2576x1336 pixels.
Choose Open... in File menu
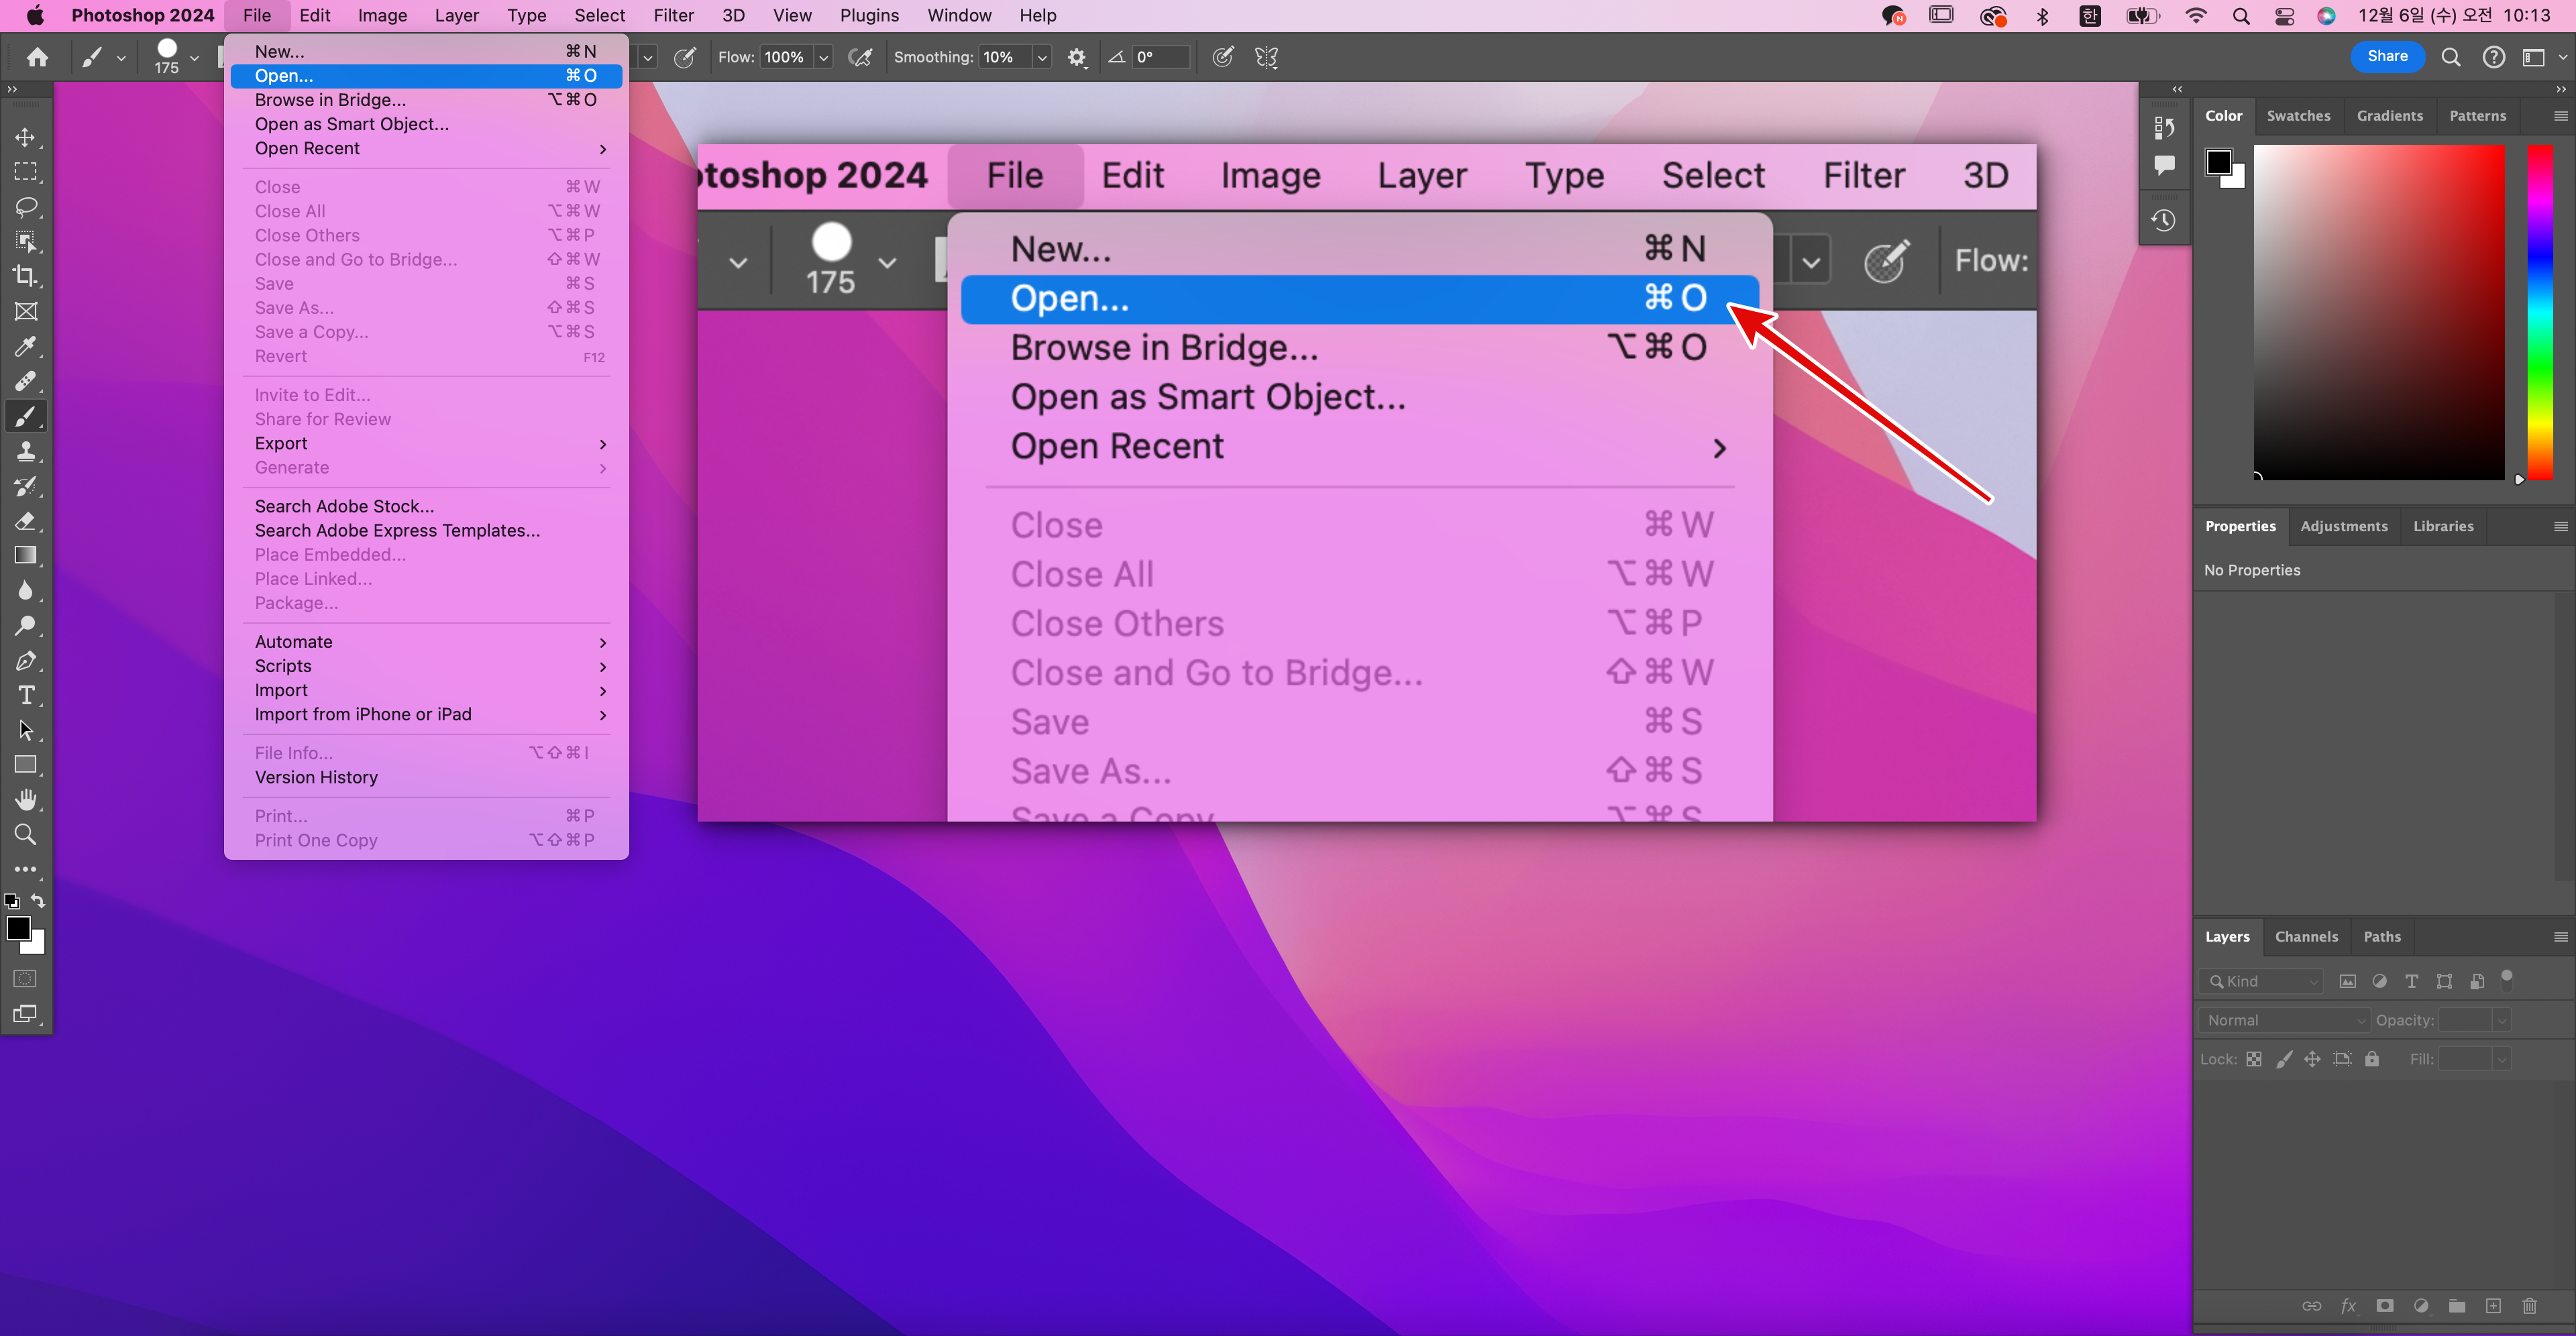pos(426,76)
